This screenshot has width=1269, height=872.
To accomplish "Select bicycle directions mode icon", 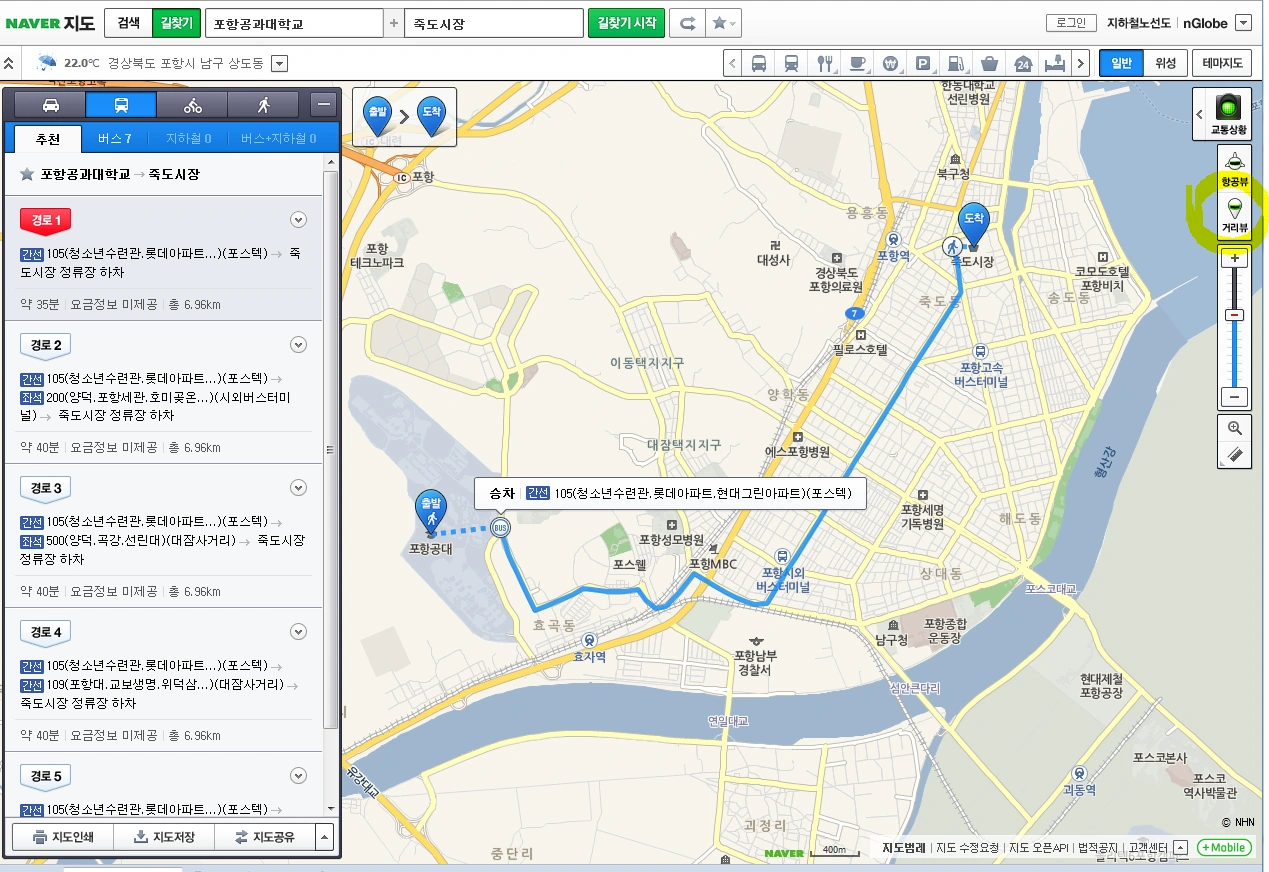I will click(192, 105).
